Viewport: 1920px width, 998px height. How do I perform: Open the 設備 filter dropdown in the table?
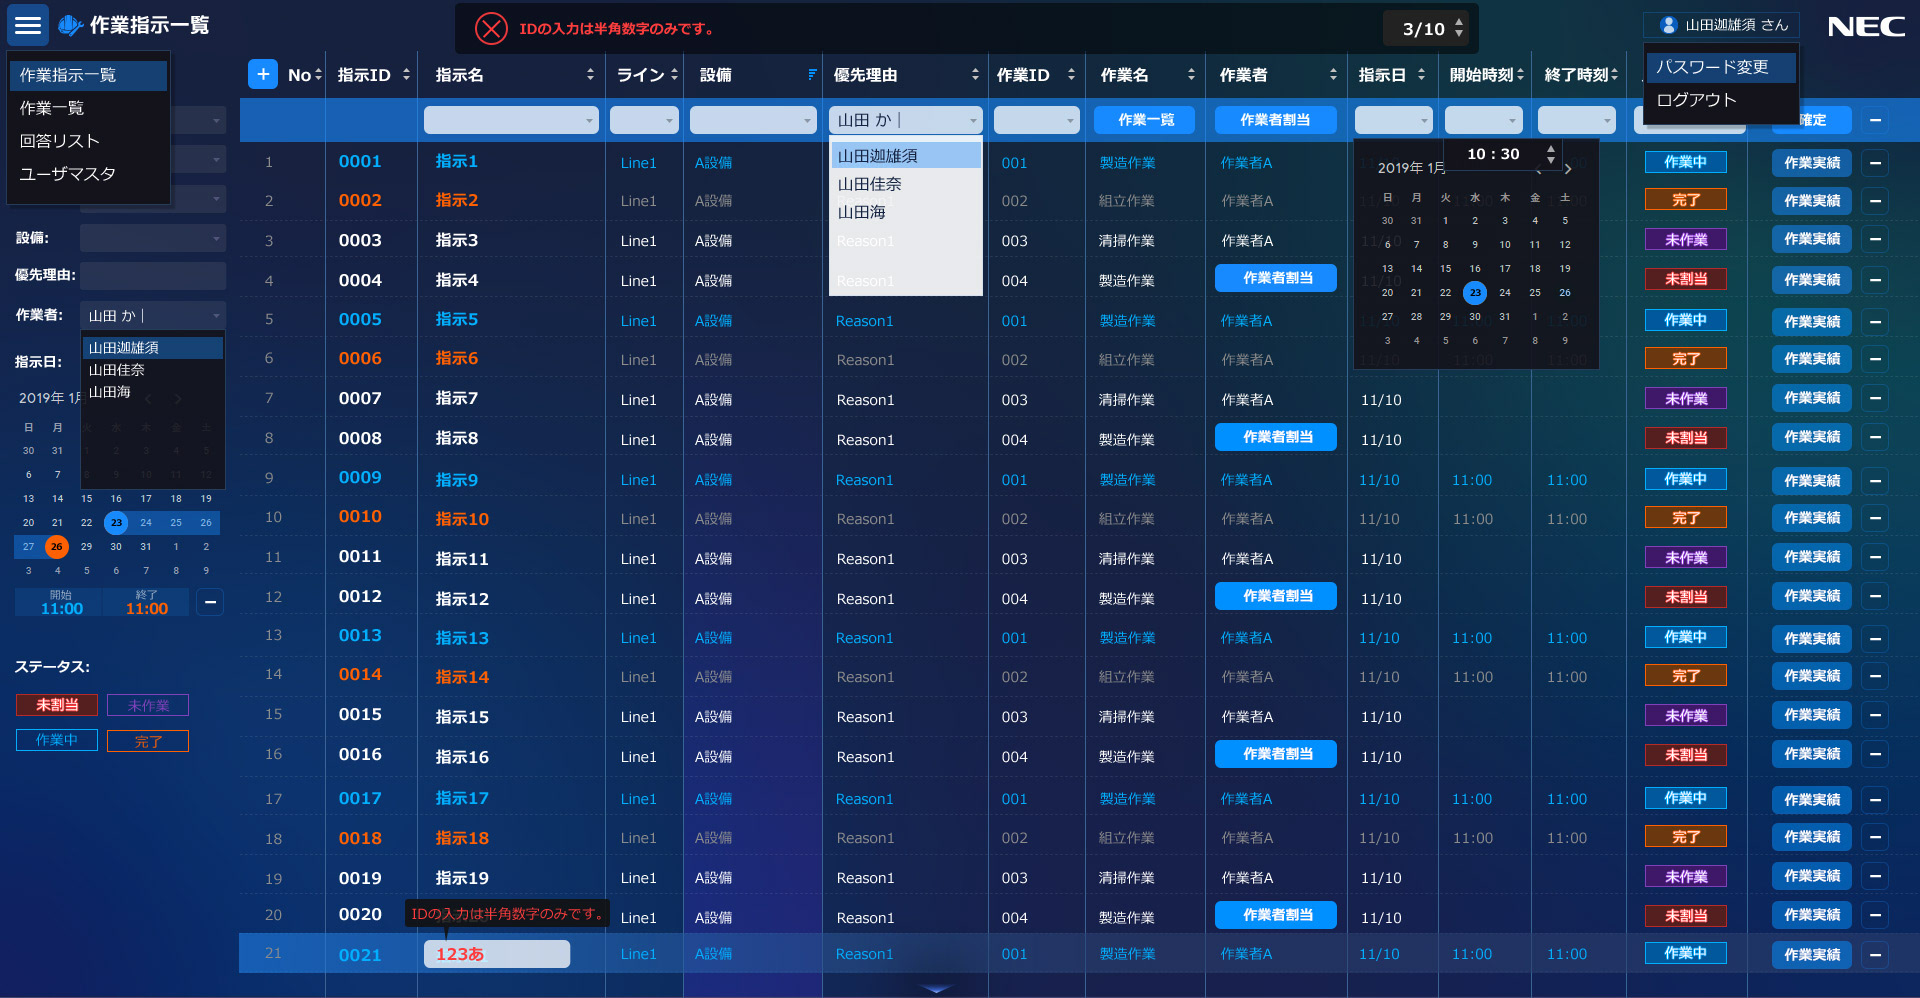[x=753, y=120]
